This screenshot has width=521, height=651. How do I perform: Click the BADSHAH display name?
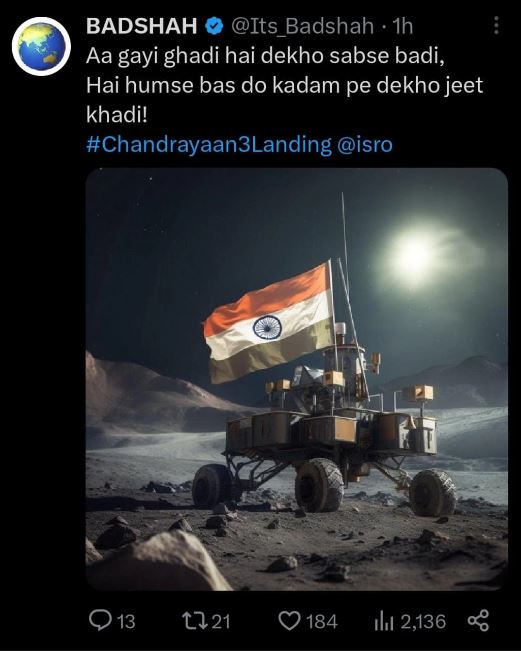pyautogui.click(x=142, y=26)
